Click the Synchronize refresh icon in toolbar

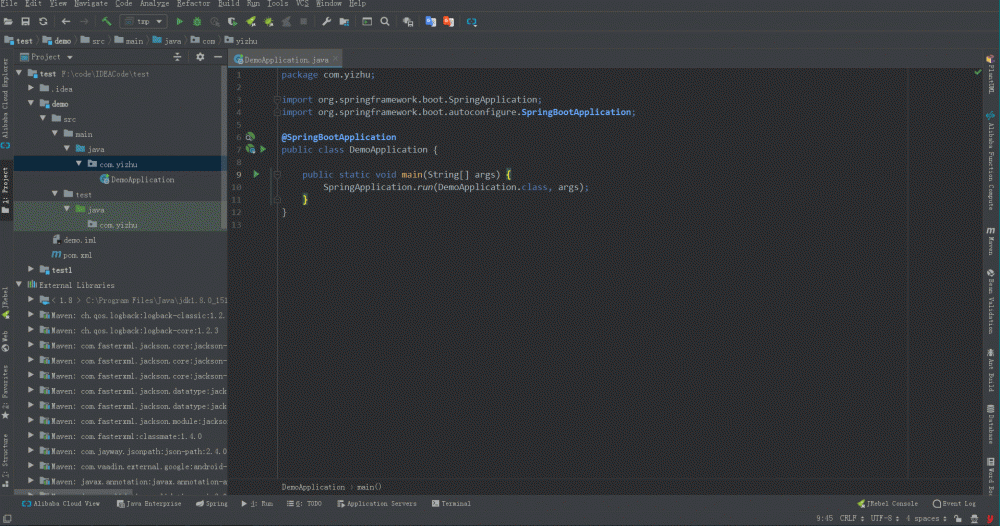tap(43, 21)
